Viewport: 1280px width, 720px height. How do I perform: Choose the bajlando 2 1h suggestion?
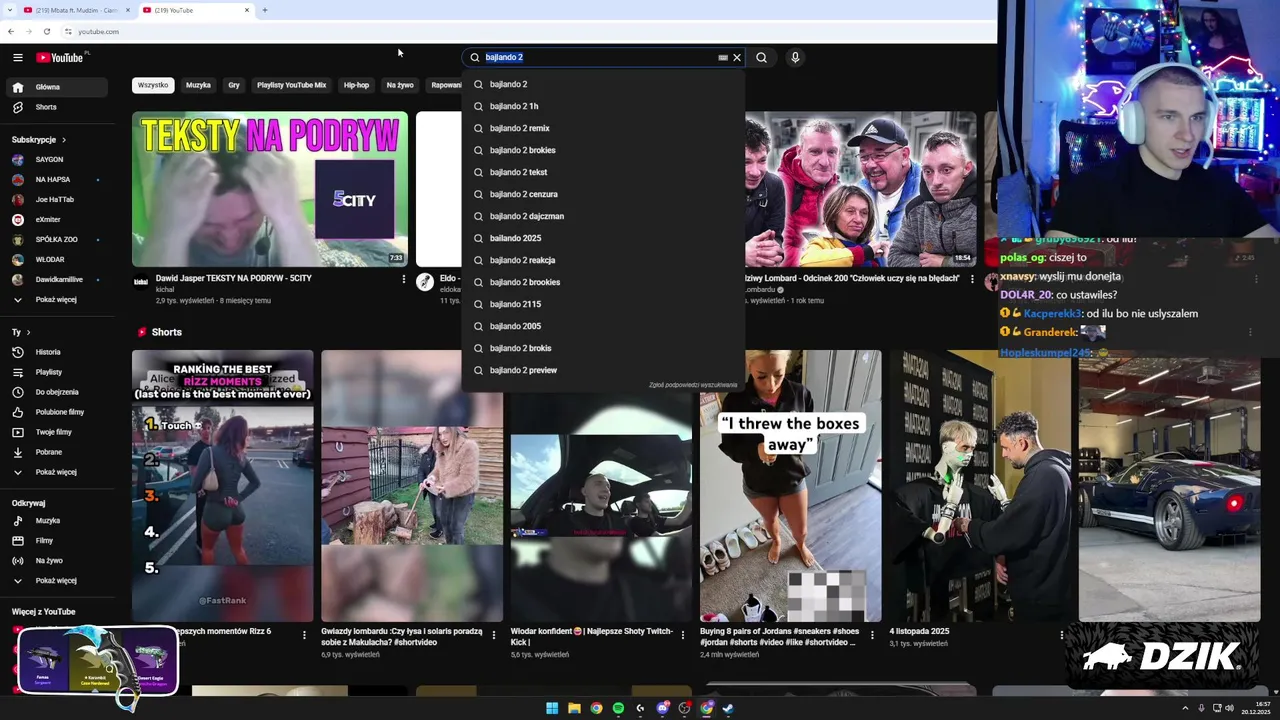604,106
